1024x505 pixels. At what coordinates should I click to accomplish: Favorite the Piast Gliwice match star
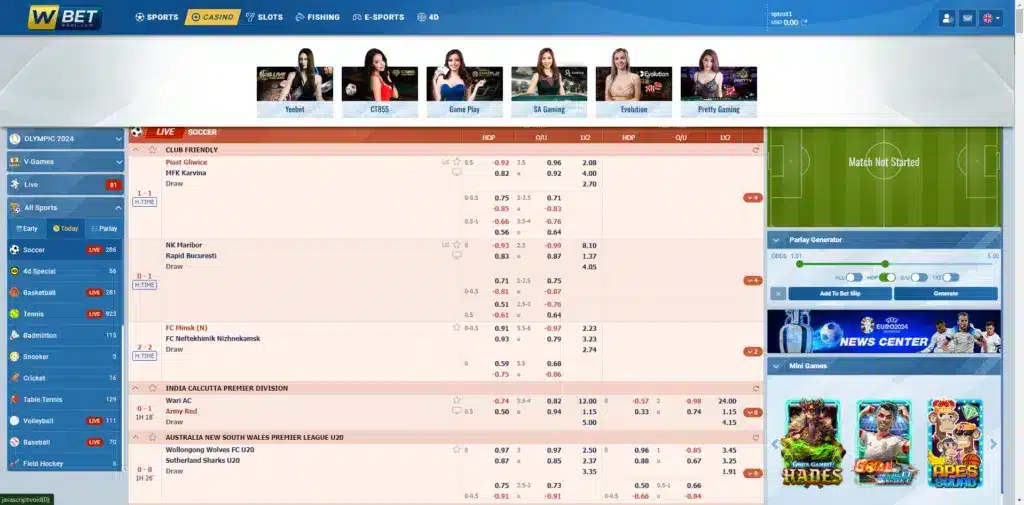pos(457,162)
